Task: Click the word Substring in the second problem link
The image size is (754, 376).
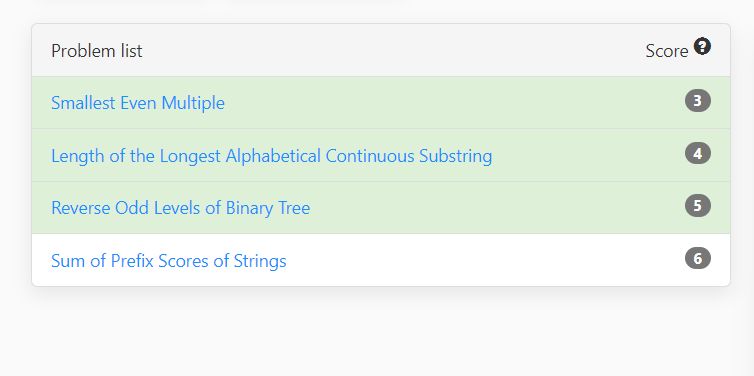Action: (455, 156)
